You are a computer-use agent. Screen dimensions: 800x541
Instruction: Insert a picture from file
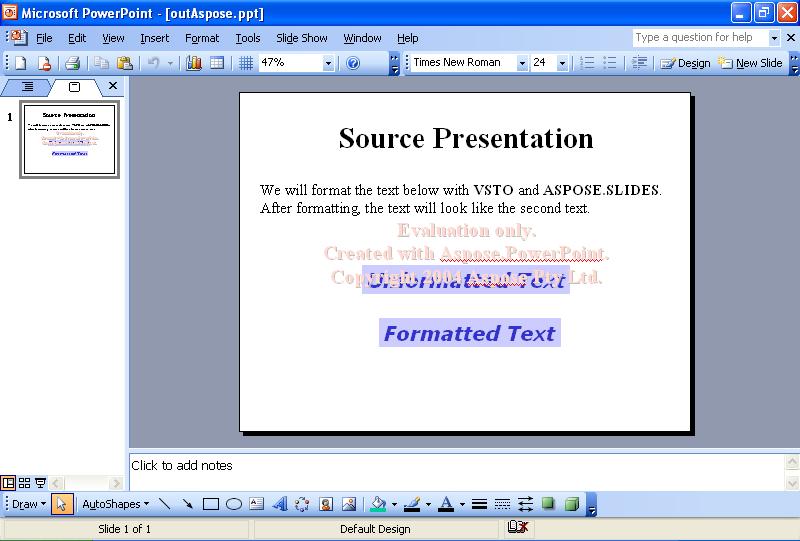click(x=349, y=504)
